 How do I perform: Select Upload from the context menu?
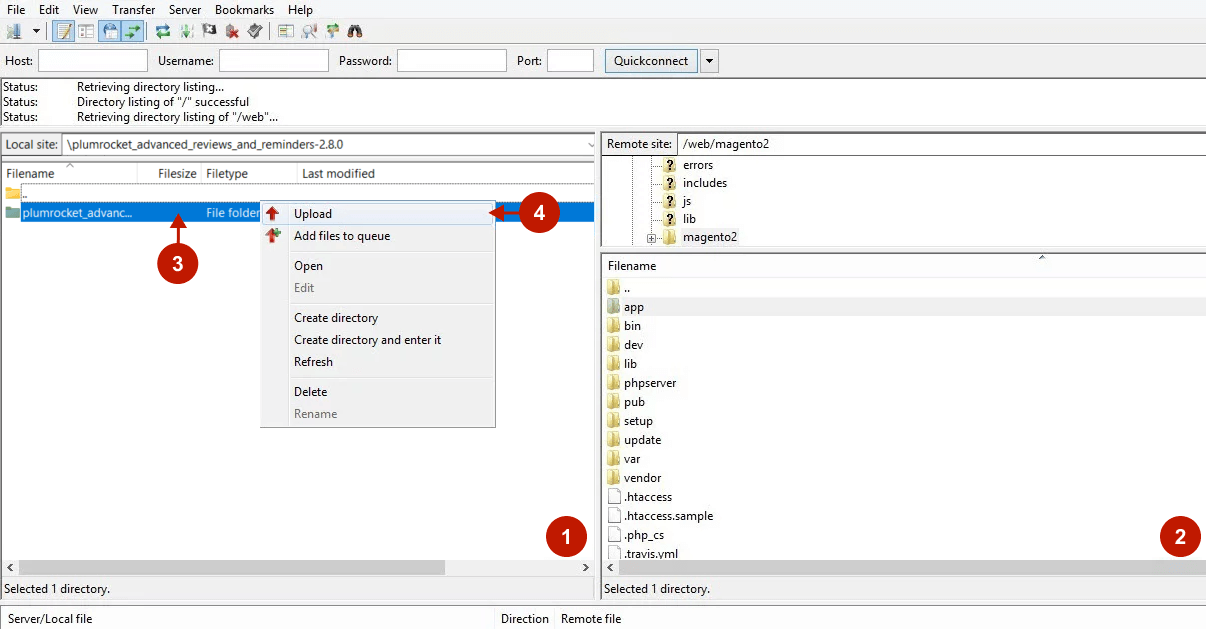[313, 213]
